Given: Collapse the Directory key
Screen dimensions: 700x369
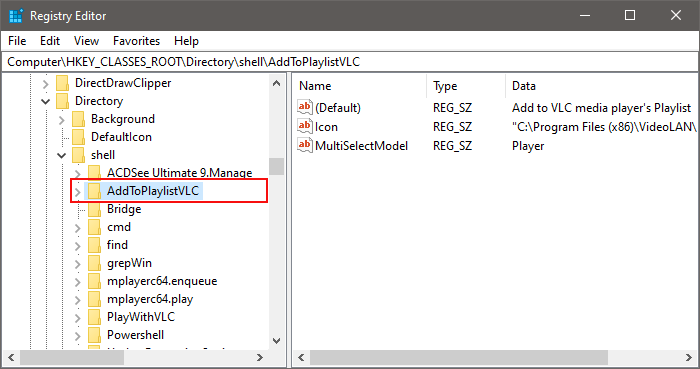Looking at the screenshot, I should (45, 101).
